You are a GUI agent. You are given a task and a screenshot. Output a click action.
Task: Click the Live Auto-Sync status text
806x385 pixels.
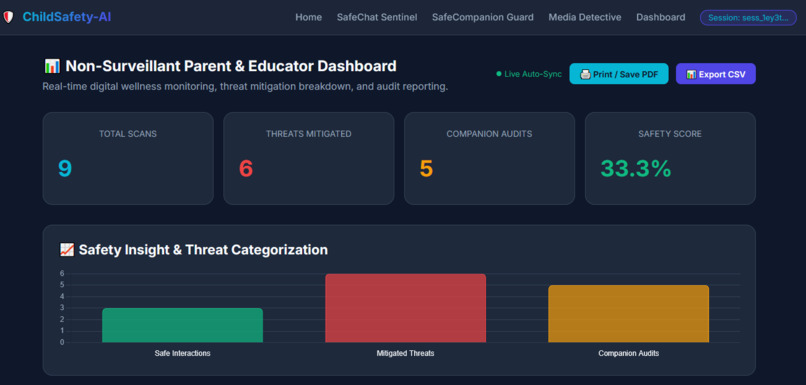pos(533,74)
